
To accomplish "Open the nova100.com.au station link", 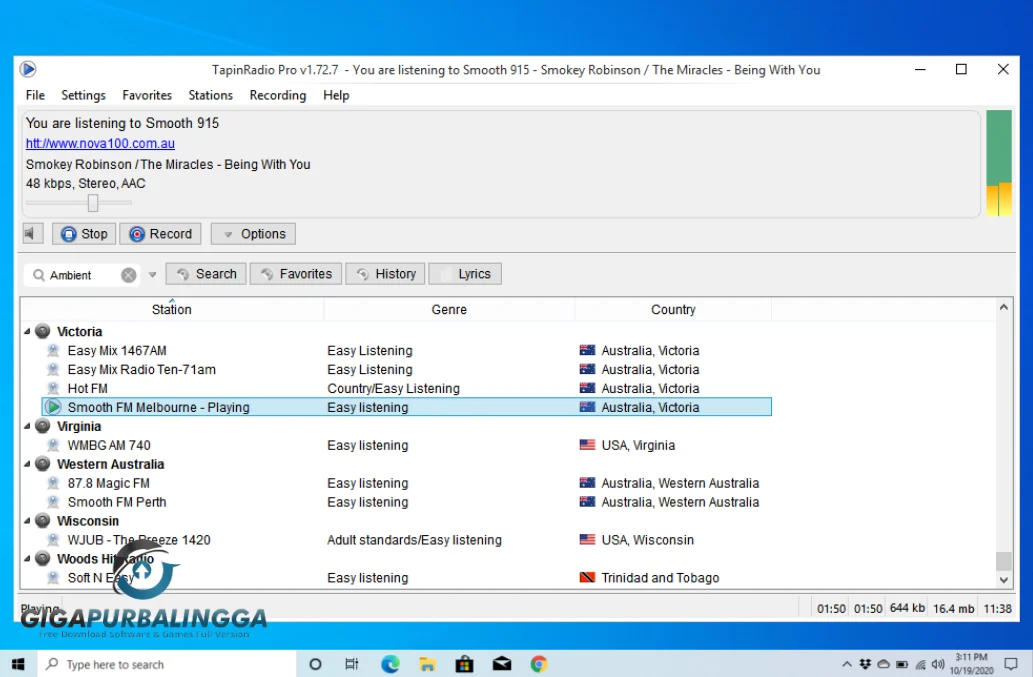I will click(100, 143).
